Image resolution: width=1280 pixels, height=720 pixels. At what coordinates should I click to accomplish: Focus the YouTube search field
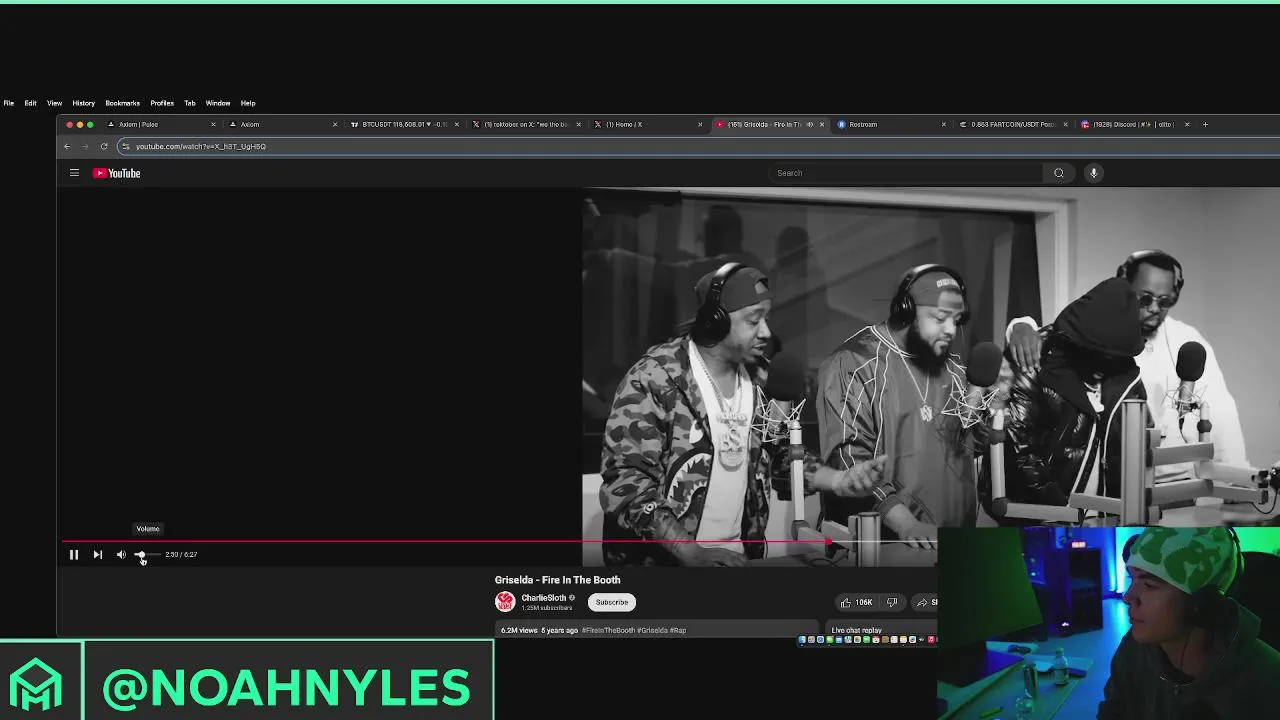tap(905, 173)
